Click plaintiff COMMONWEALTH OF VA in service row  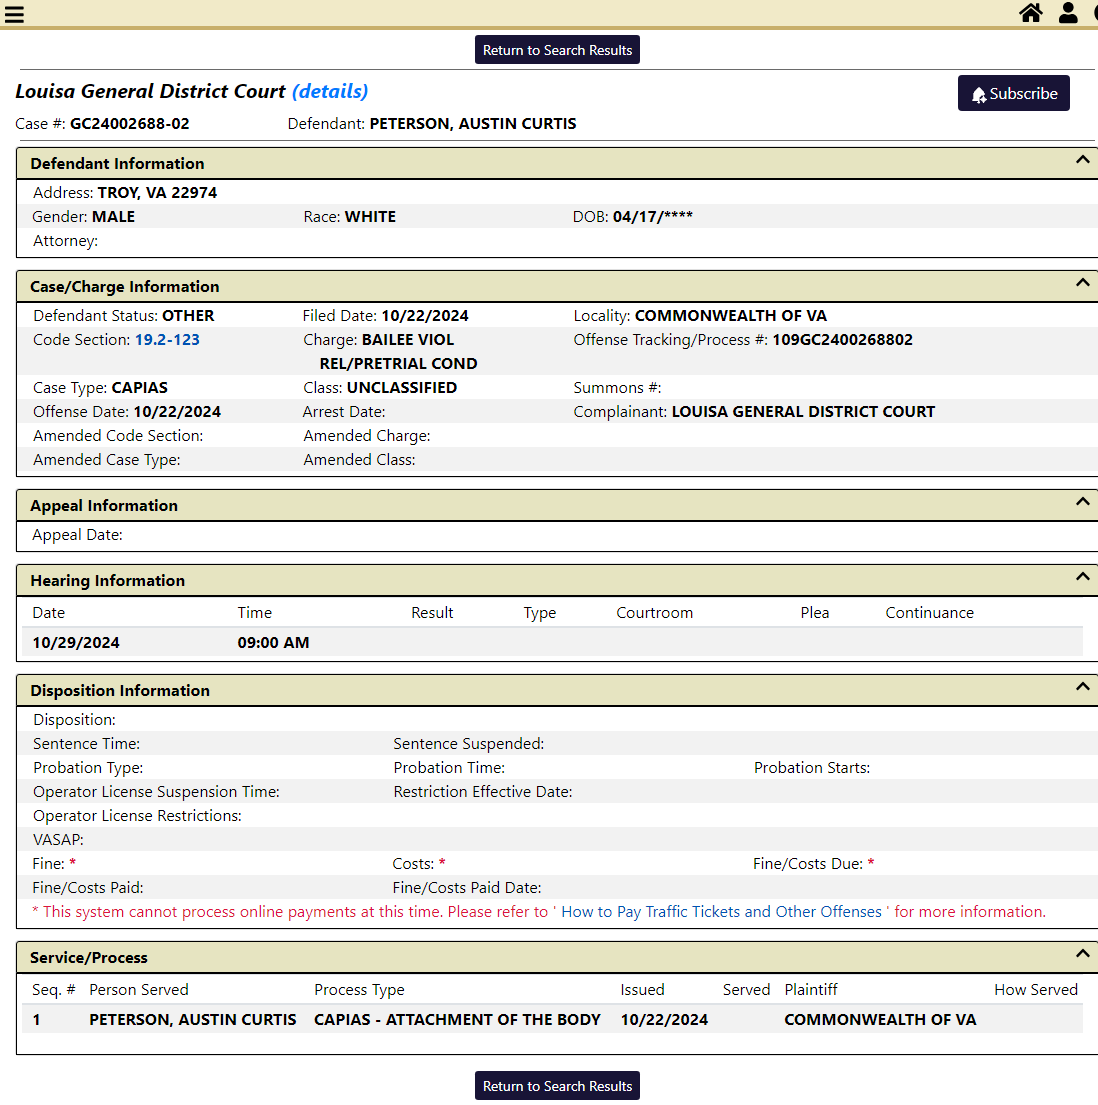(x=880, y=1020)
